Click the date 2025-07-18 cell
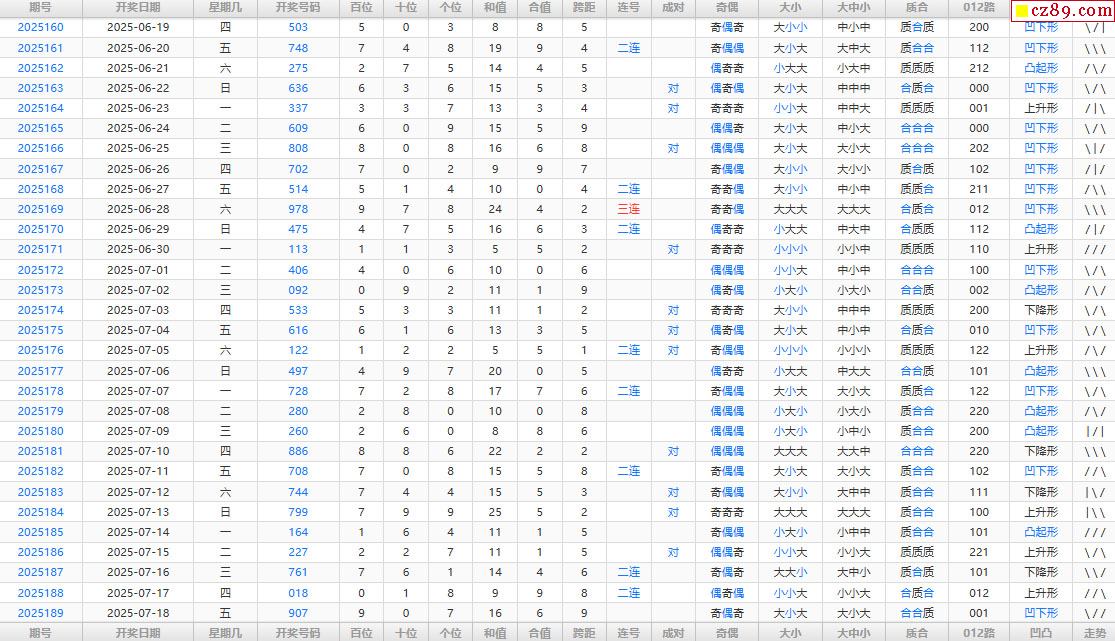This screenshot has width=1115, height=641. (x=138, y=613)
